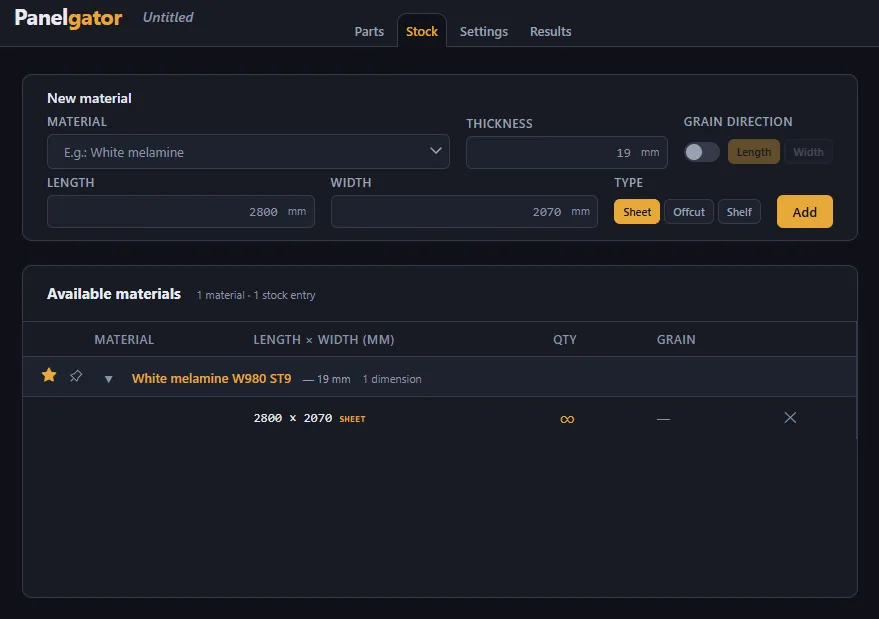The width and height of the screenshot is (879, 619).
Task: Open the Settings tab
Action: [484, 31]
